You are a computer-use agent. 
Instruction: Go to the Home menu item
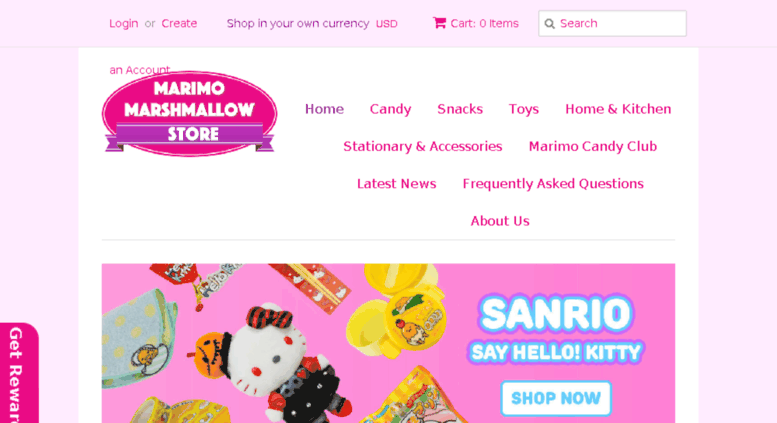pyautogui.click(x=324, y=109)
